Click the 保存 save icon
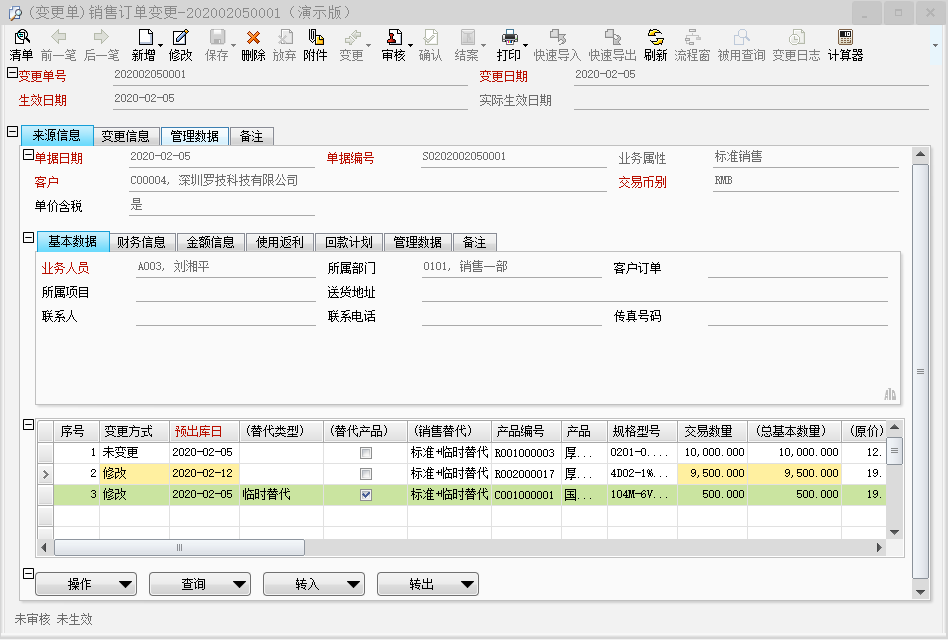Screen dimensions: 948x640 point(216,45)
